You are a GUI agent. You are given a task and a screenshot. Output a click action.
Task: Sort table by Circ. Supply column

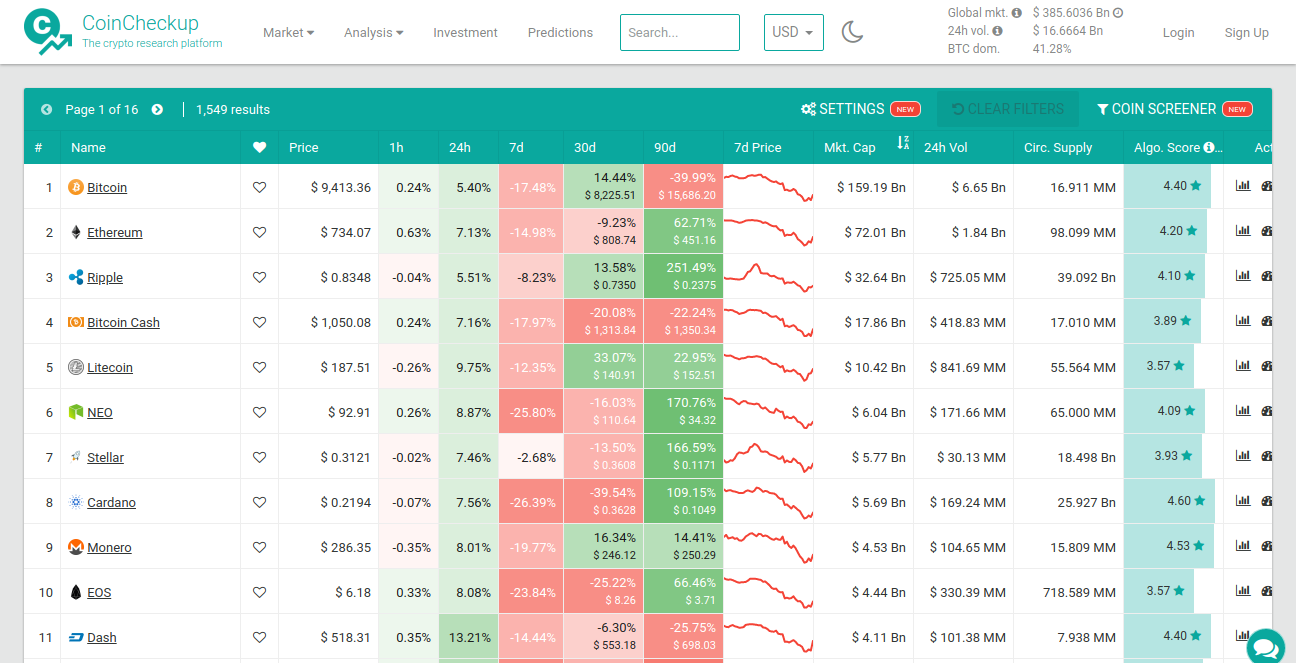click(1058, 147)
